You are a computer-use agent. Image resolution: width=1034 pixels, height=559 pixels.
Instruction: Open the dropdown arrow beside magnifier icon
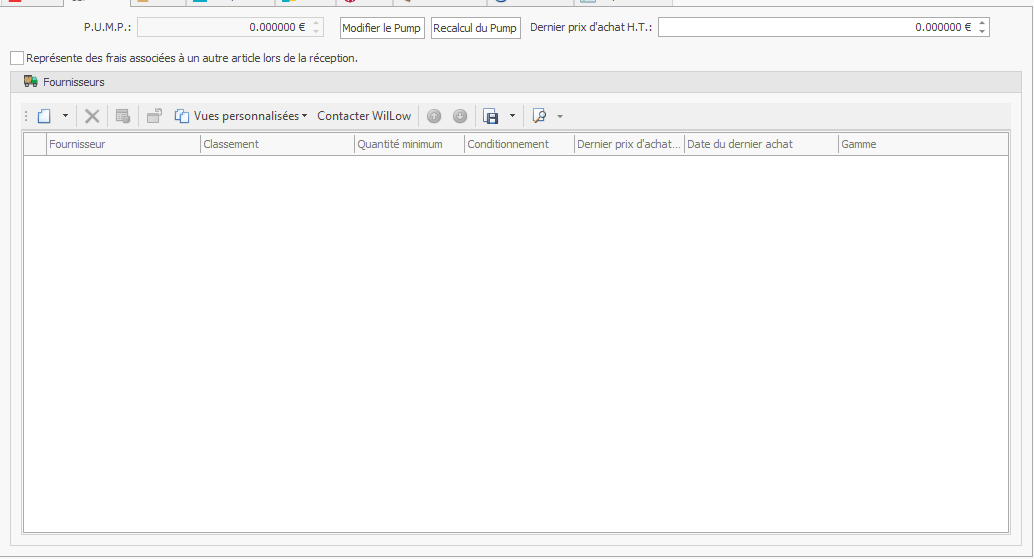tap(560, 116)
